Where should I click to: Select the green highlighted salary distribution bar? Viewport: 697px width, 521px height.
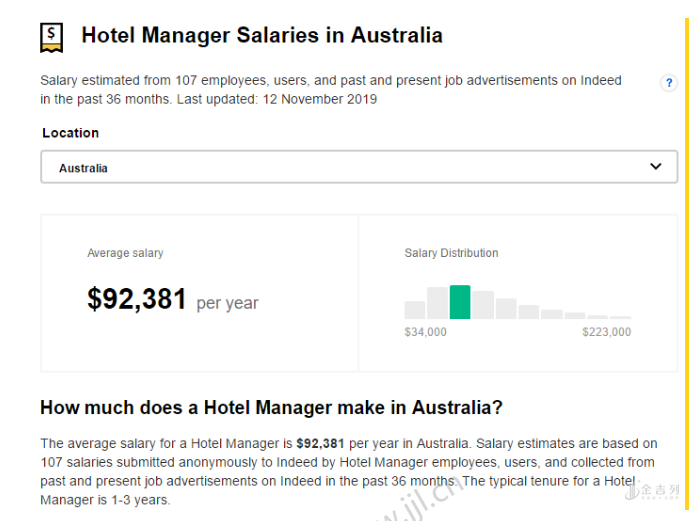tap(460, 302)
